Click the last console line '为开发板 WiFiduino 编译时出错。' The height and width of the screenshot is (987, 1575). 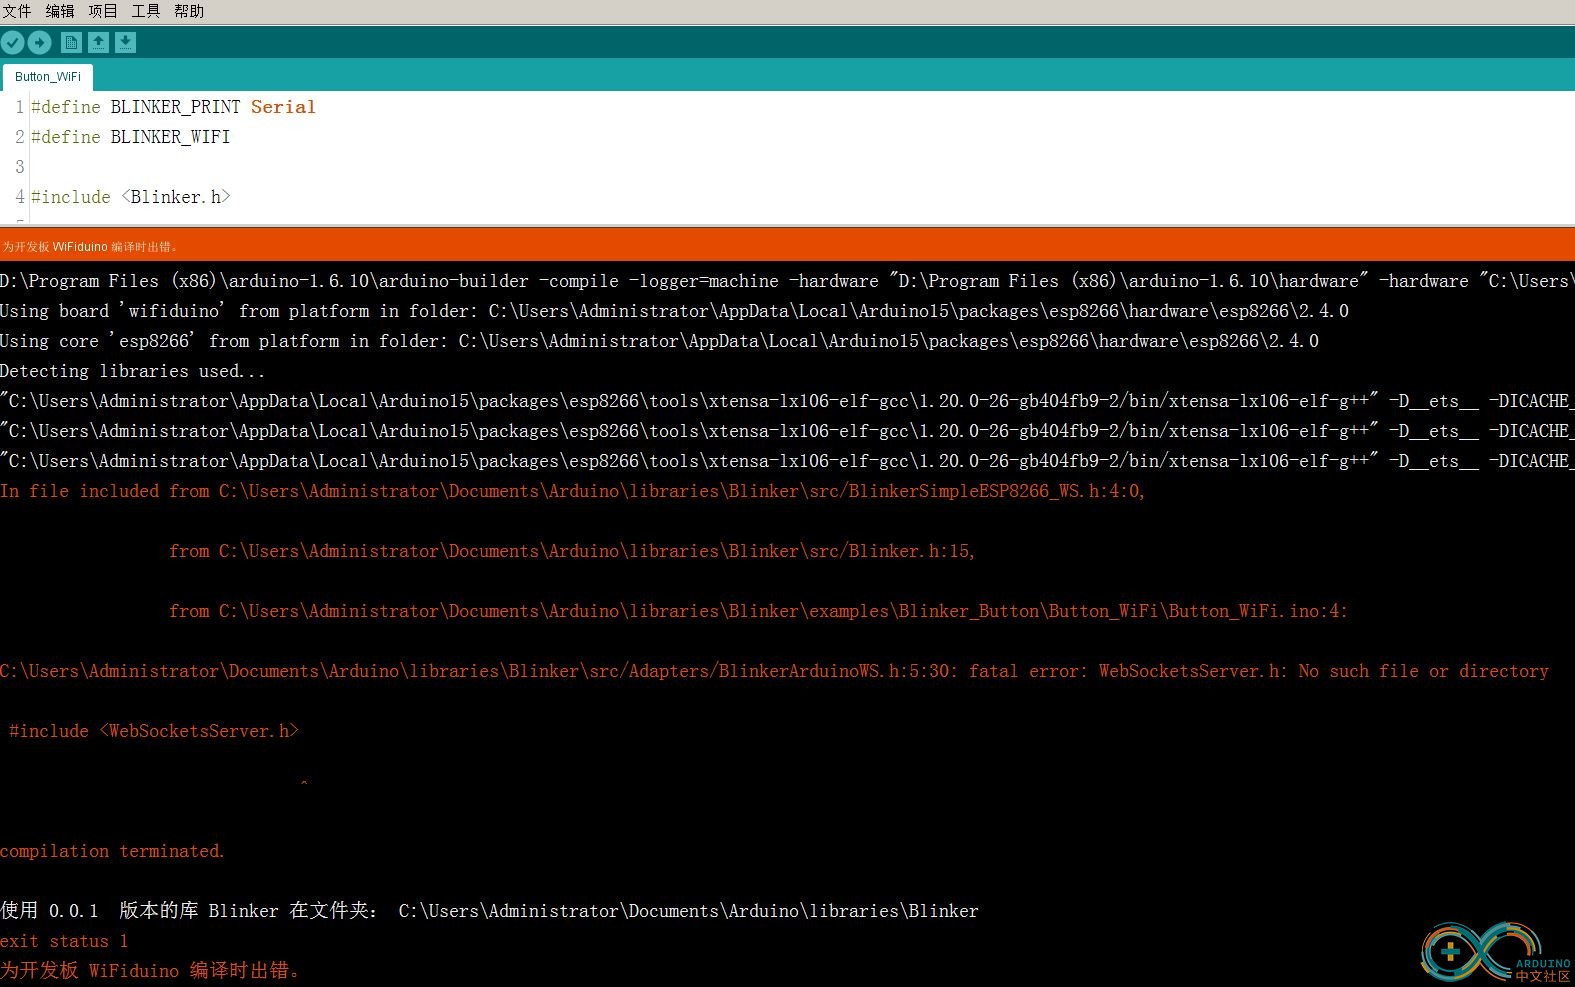coord(150,970)
